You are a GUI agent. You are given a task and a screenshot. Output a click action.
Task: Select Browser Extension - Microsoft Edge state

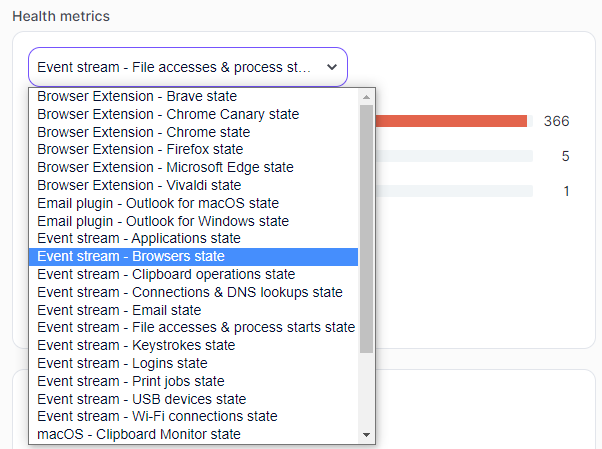click(165, 168)
